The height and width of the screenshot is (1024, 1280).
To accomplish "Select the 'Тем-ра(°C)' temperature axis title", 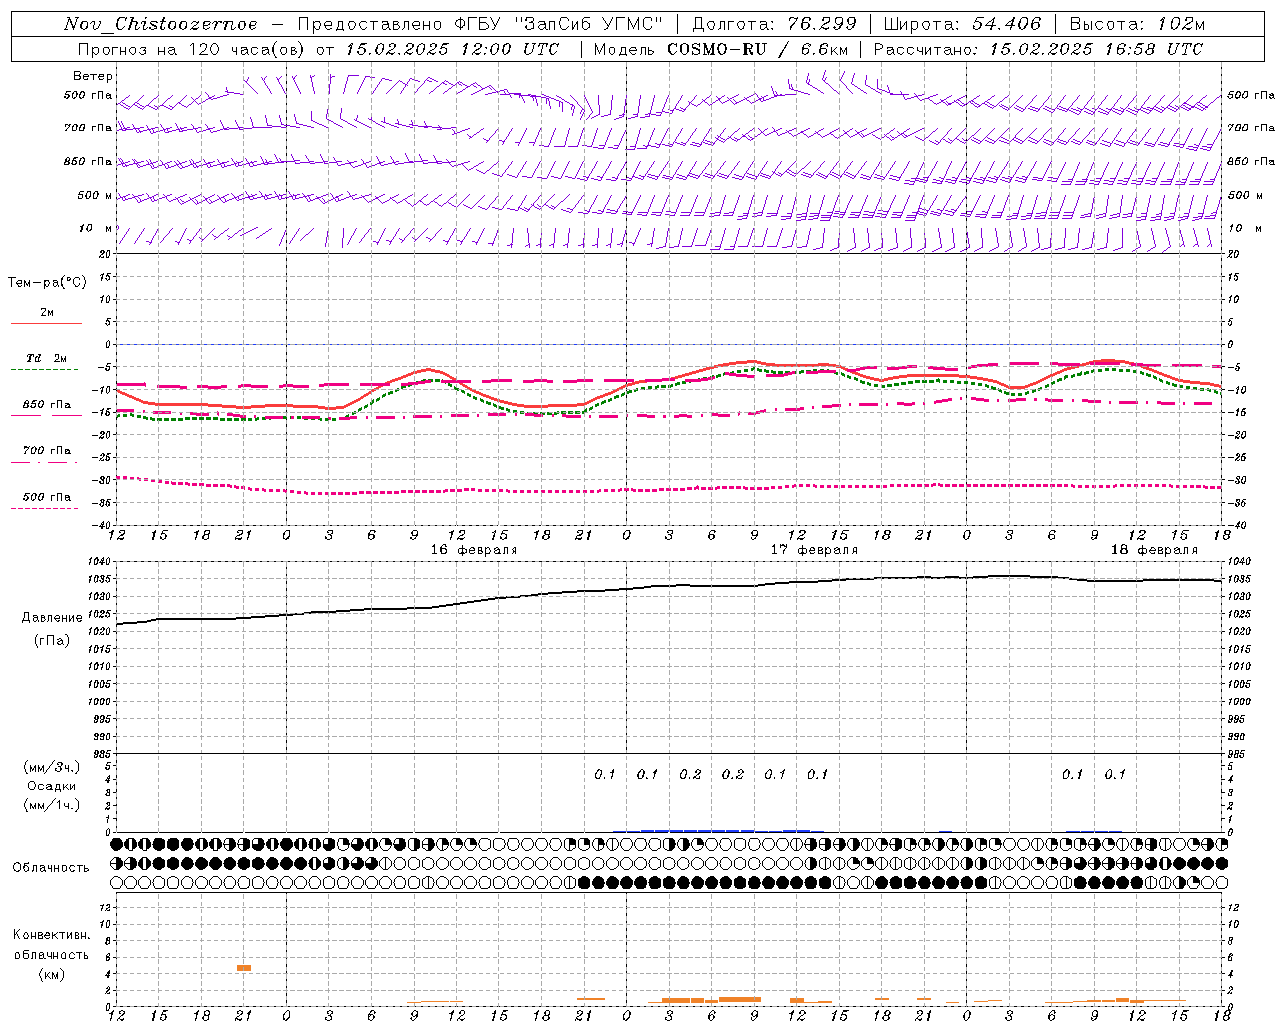I will point(47,283).
